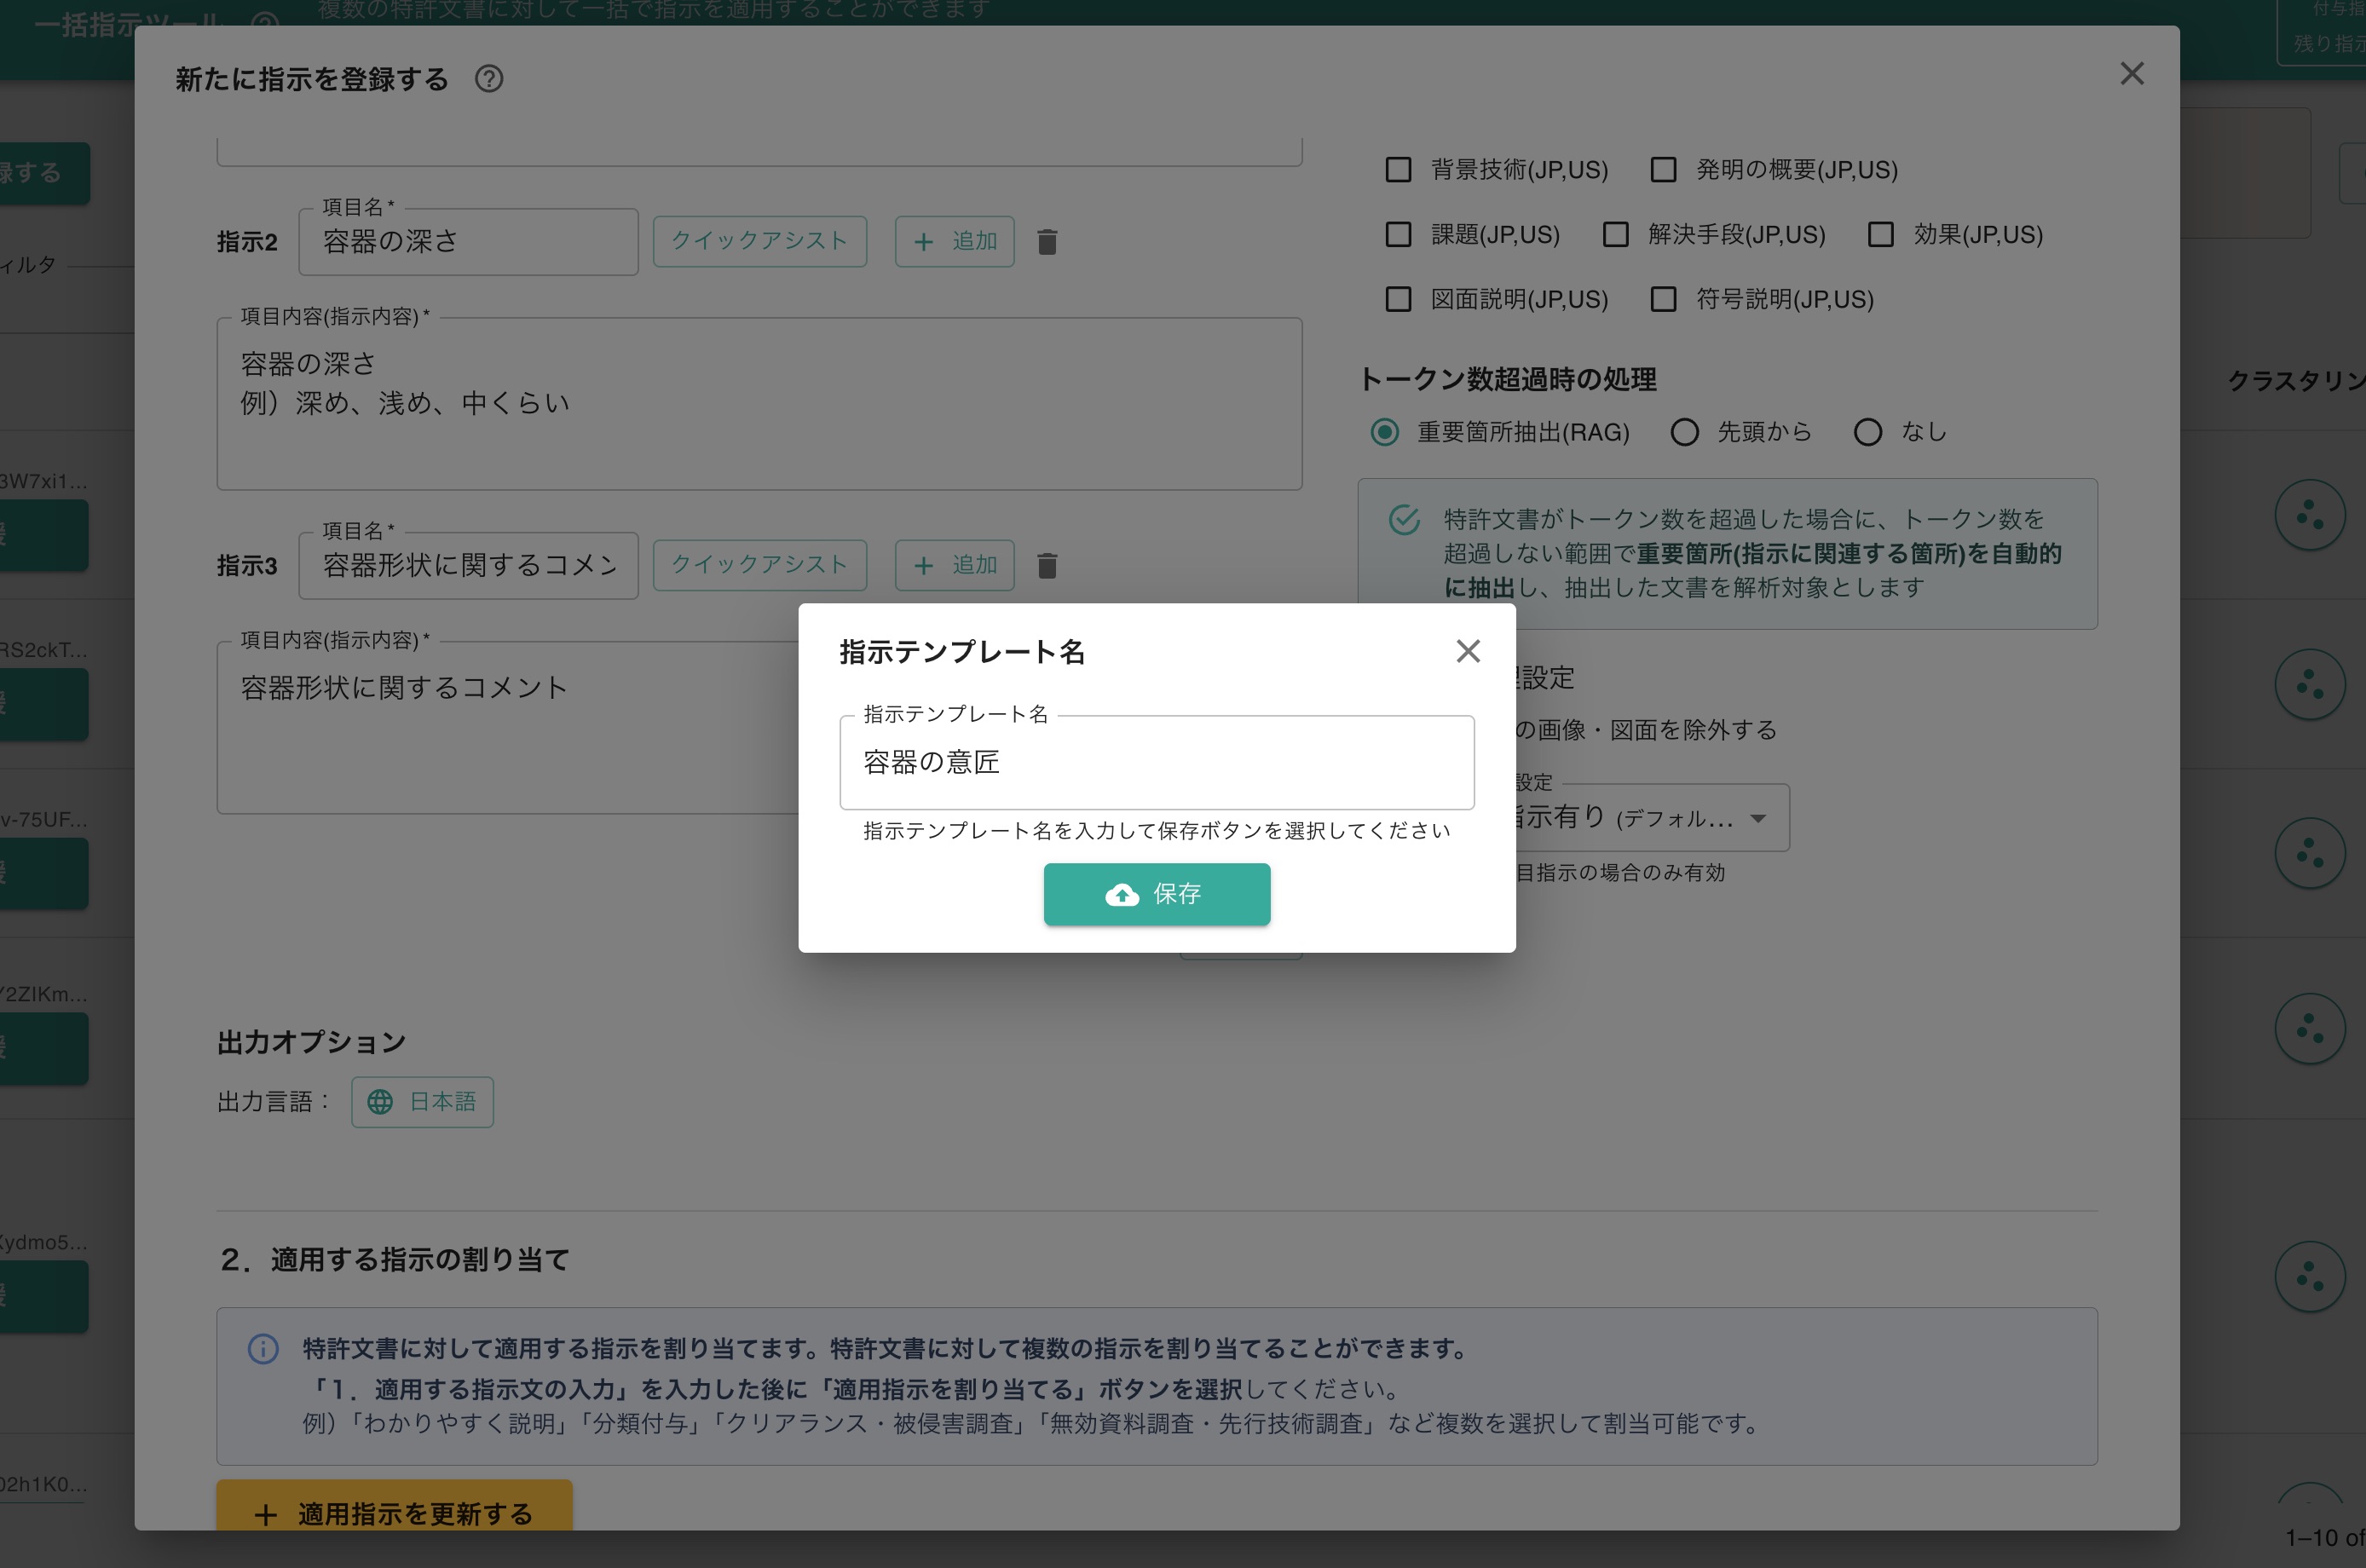Check 発明の概要(JP,US) checkbox
The width and height of the screenshot is (2366, 1568).
point(1663,170)
